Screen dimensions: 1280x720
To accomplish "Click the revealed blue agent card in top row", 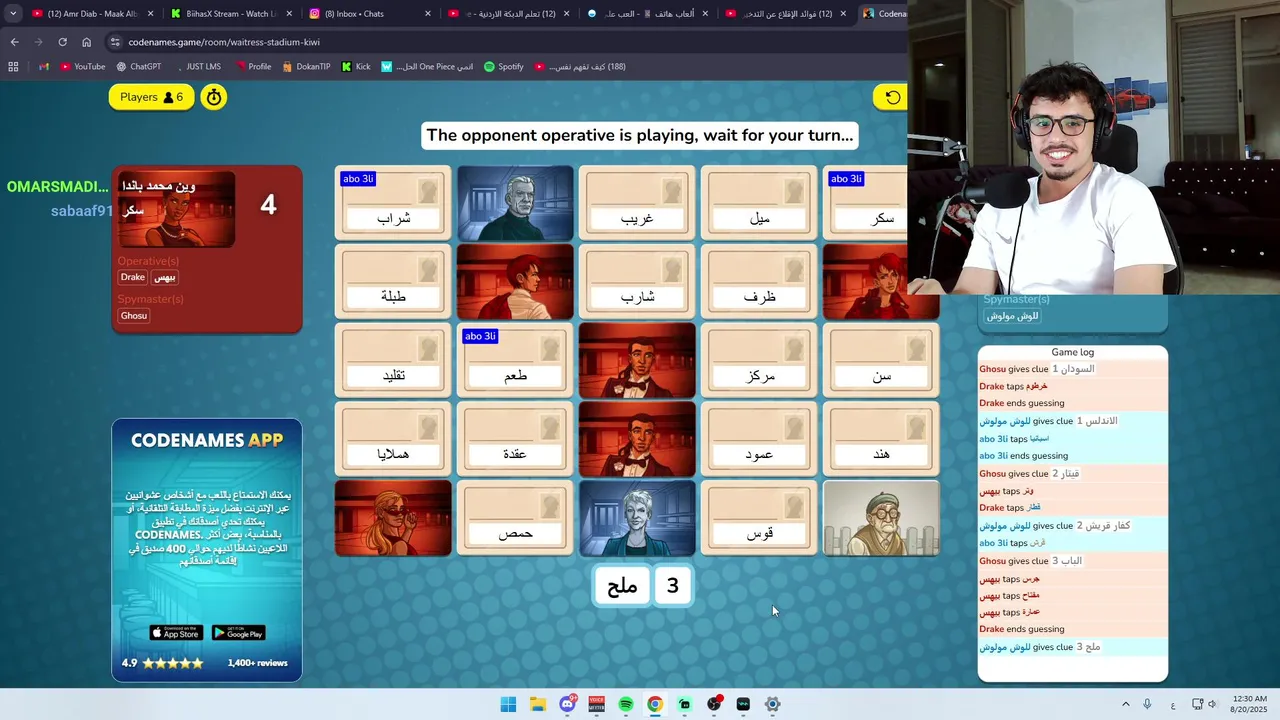I will pyautogui.click(x=515, y=203).
